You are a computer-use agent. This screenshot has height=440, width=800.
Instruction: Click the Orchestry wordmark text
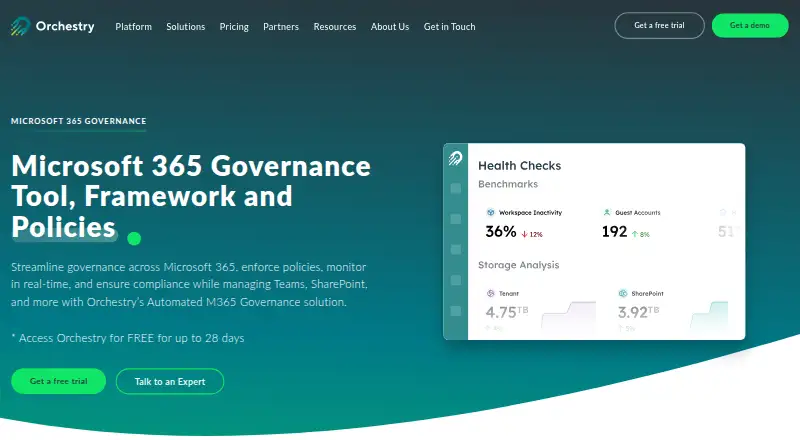click(x=65, y=26)
